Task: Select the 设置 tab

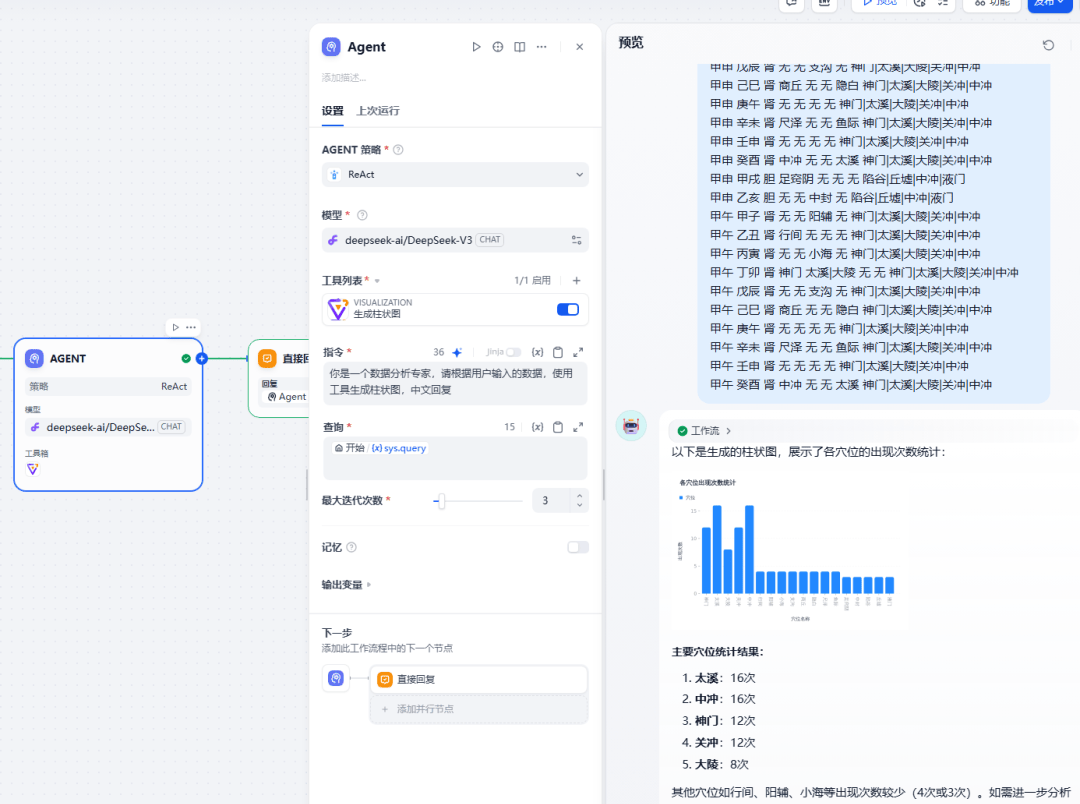Action: pyautogui.click(x=332, y=111)
